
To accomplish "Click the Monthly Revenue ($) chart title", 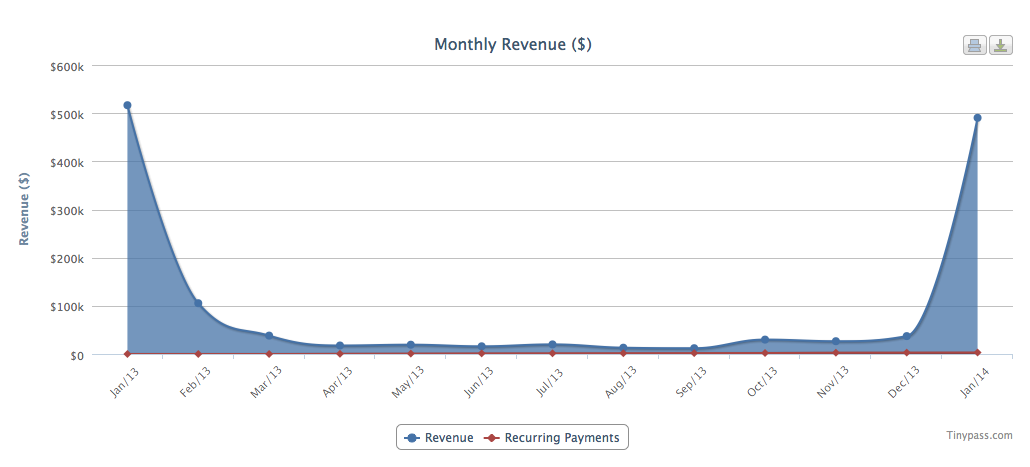I will (513, 45).
